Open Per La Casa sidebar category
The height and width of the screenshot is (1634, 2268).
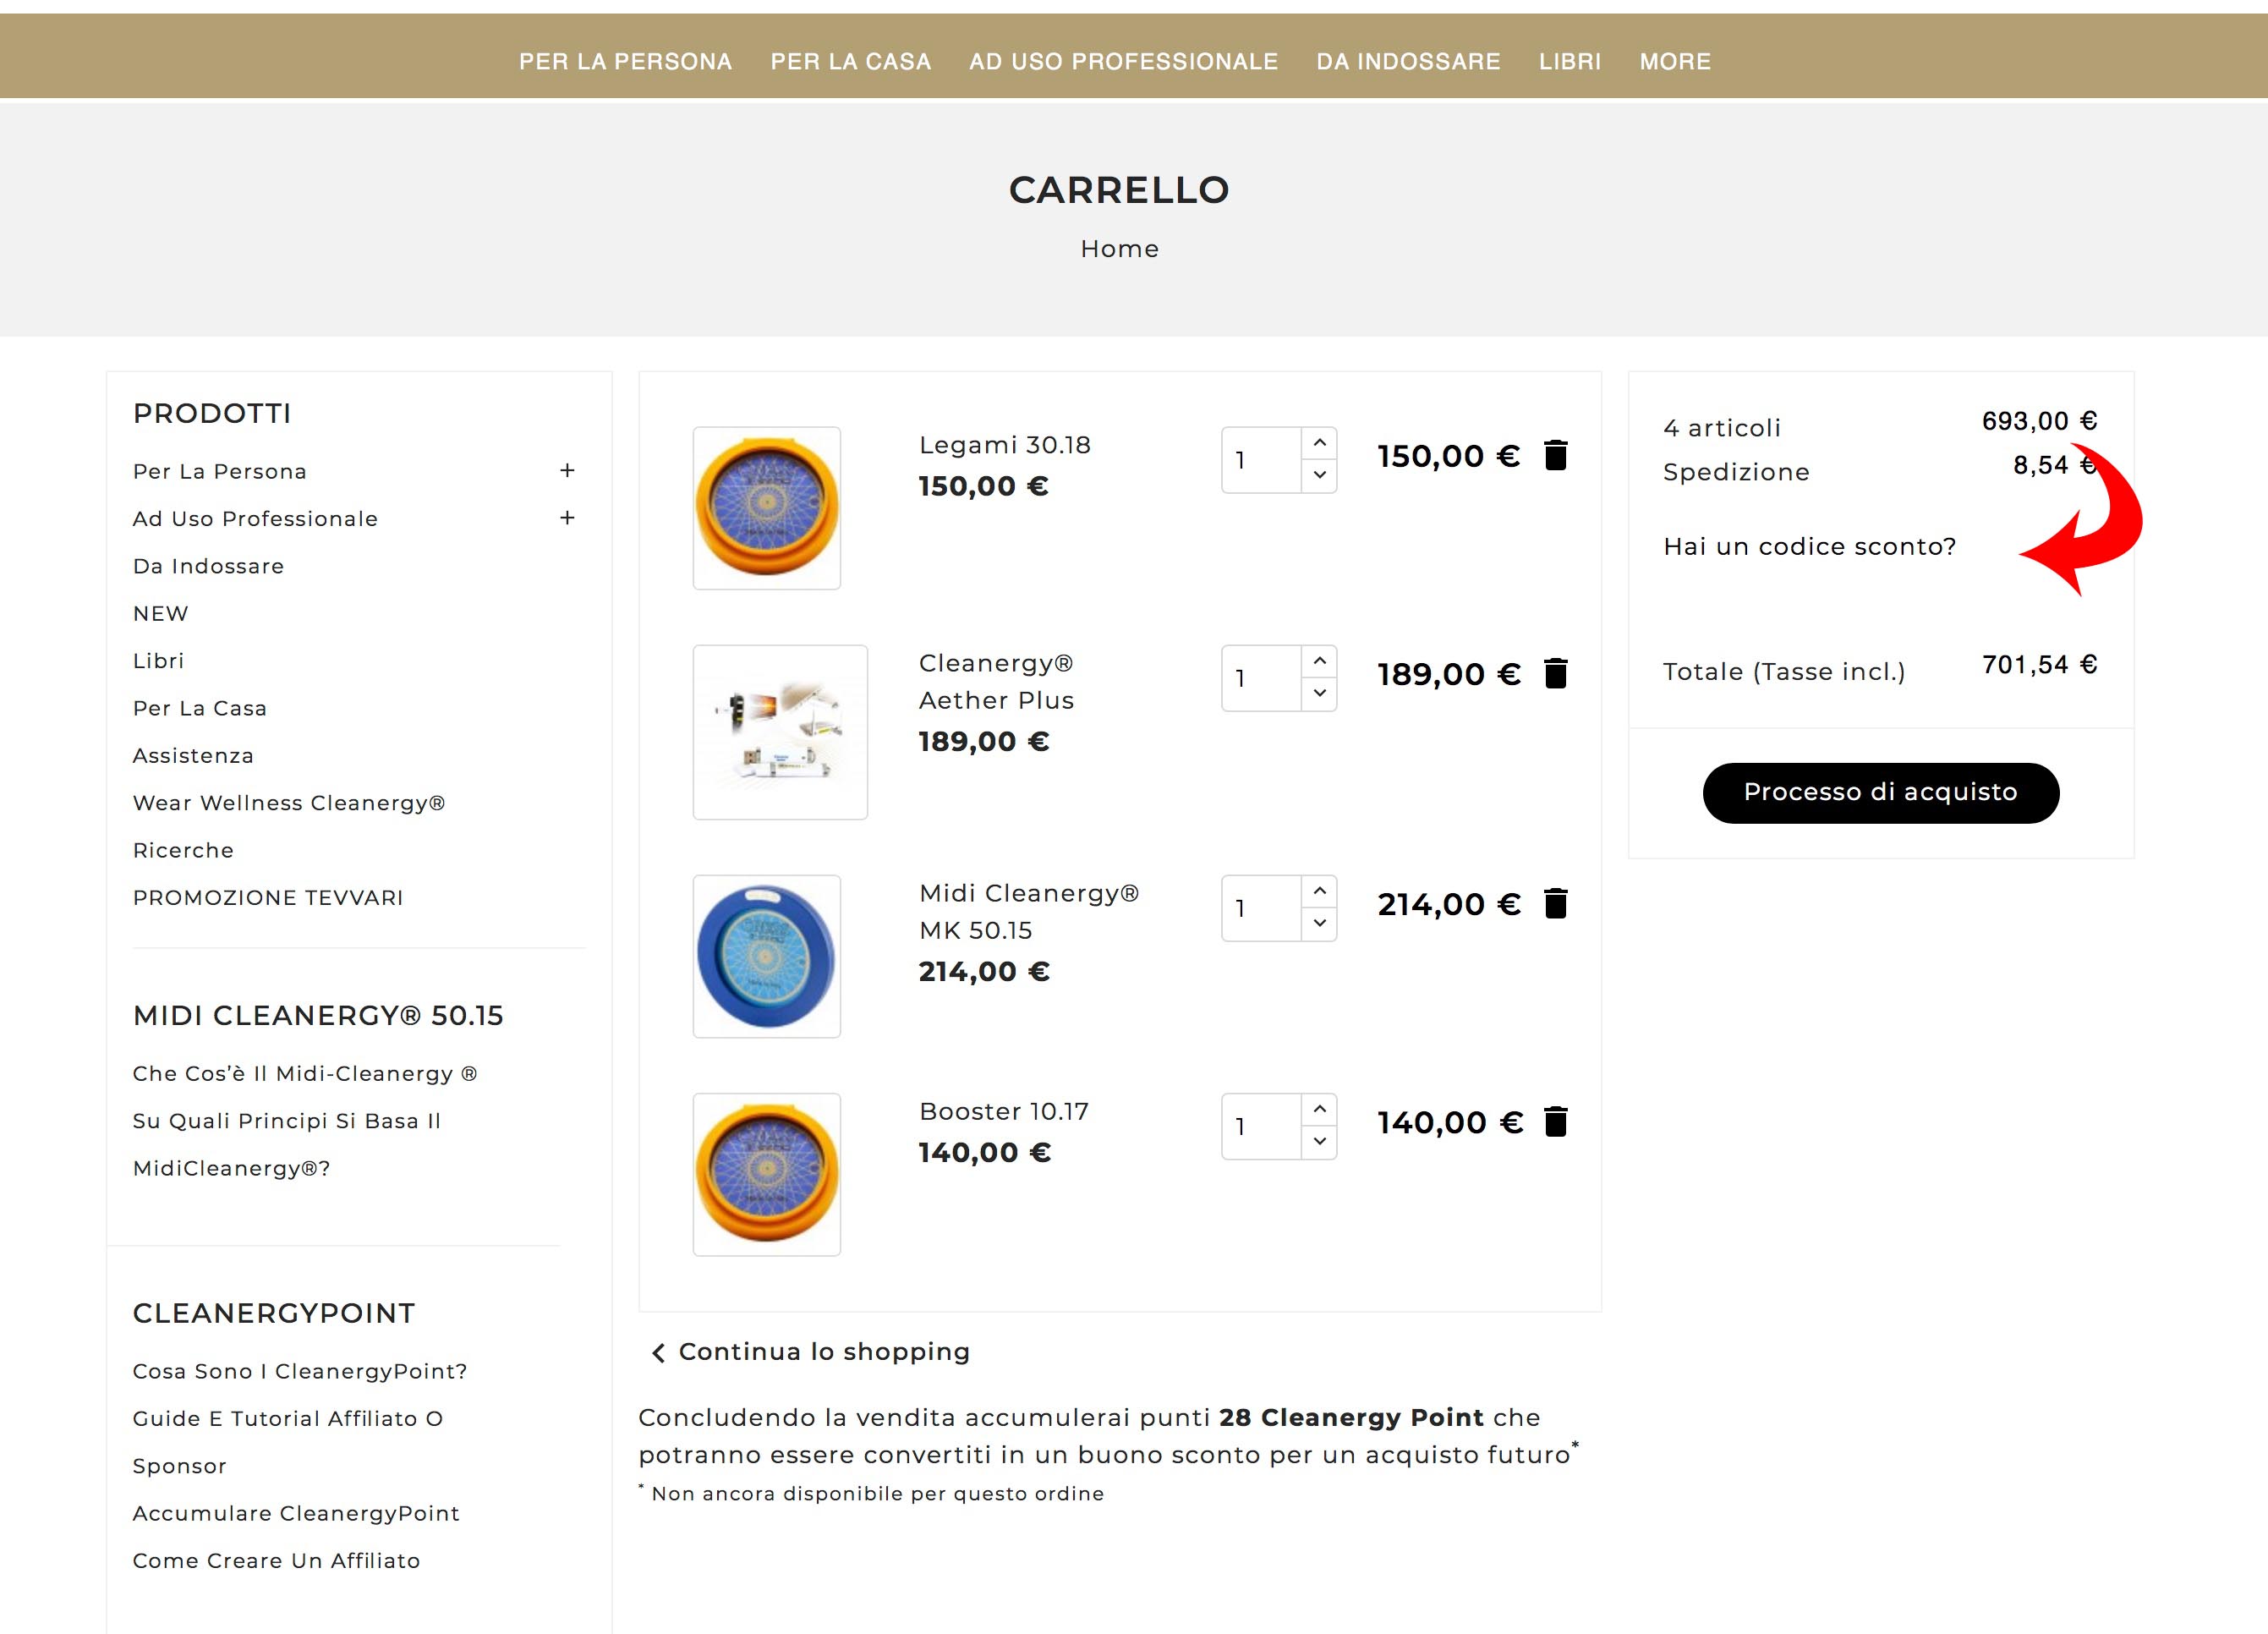200,708
